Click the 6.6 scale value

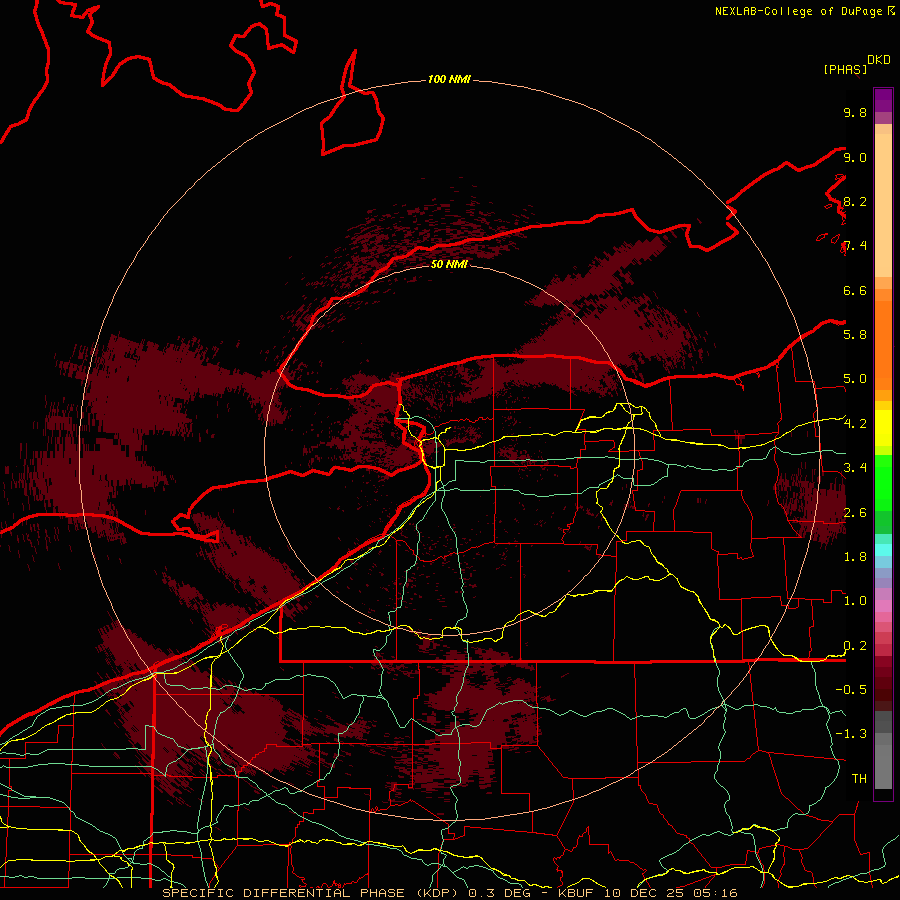point(855,290)
